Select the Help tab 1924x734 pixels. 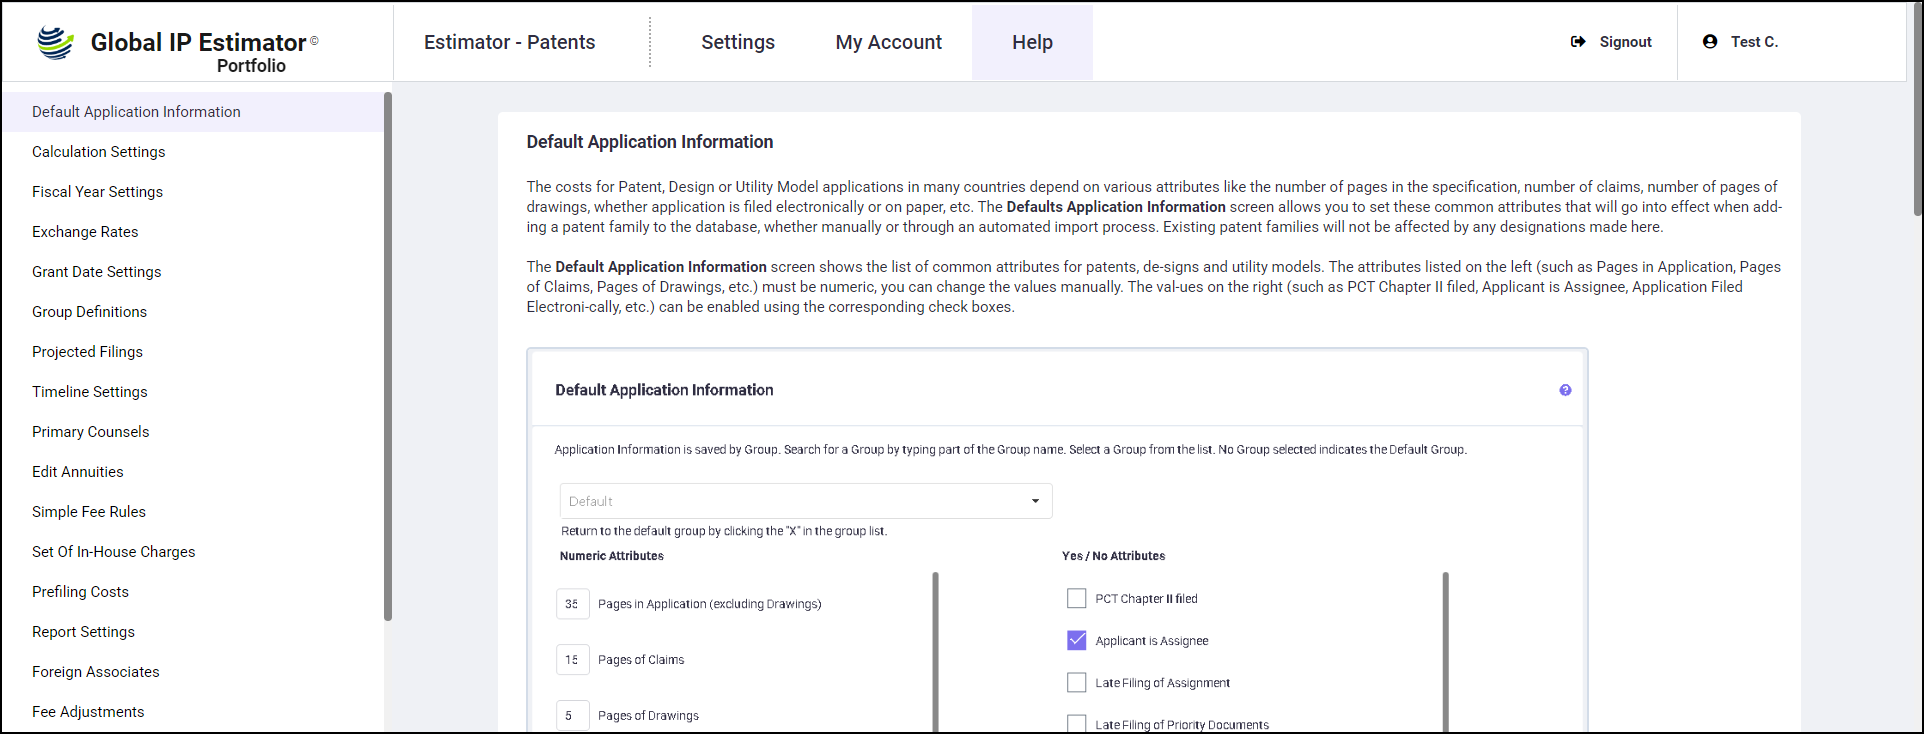(x=1031, y=42)
